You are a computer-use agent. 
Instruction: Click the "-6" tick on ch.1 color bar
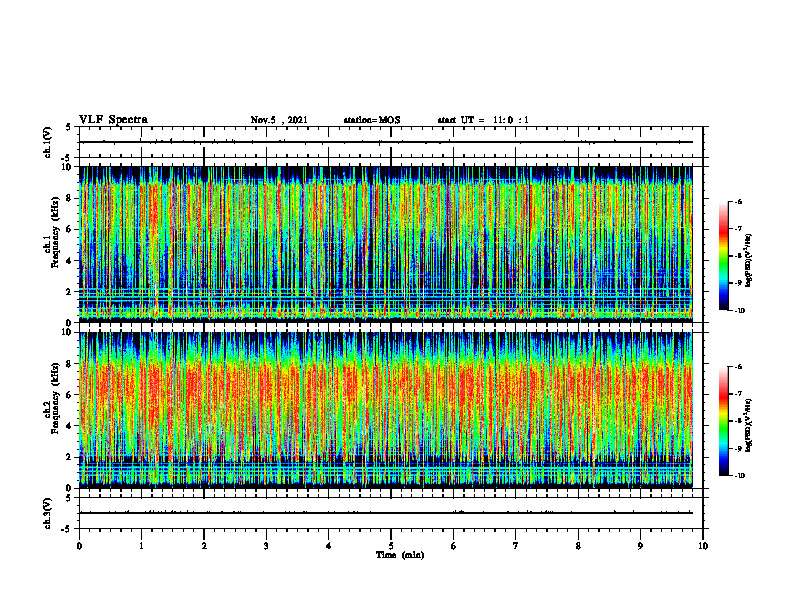pos(738,202)
